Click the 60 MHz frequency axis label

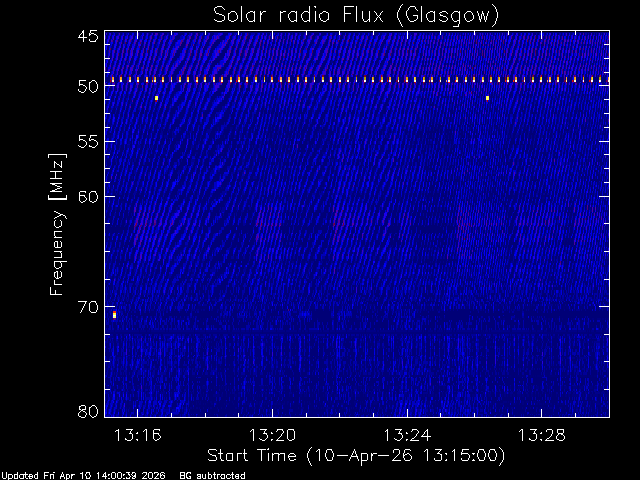pos(88,197)
